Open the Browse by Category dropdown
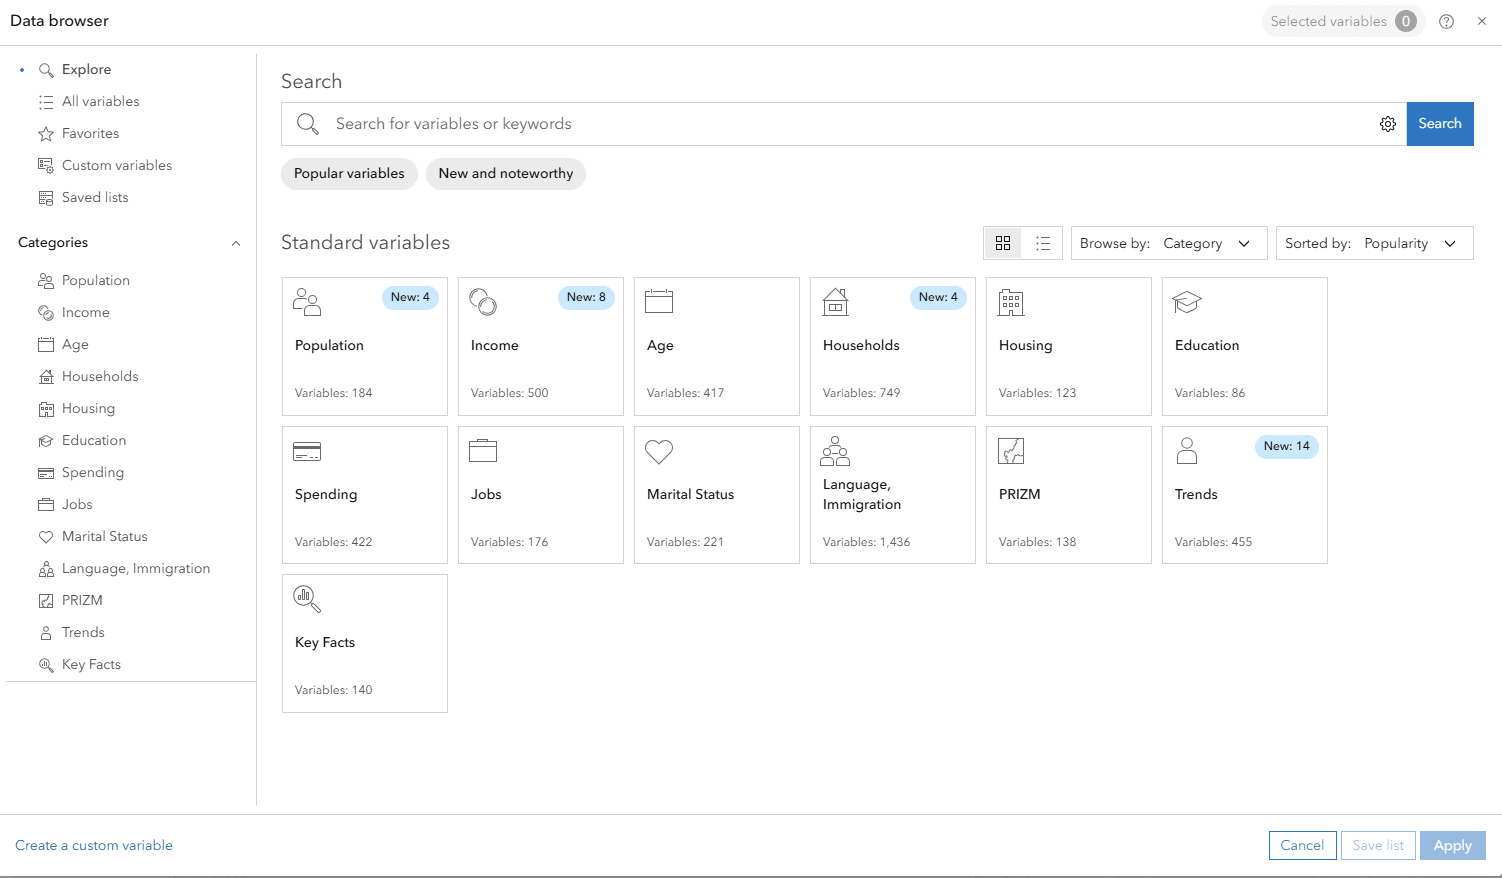Image resolution: width=1502 pixels, height=878 pixels. click(1169, 243)
